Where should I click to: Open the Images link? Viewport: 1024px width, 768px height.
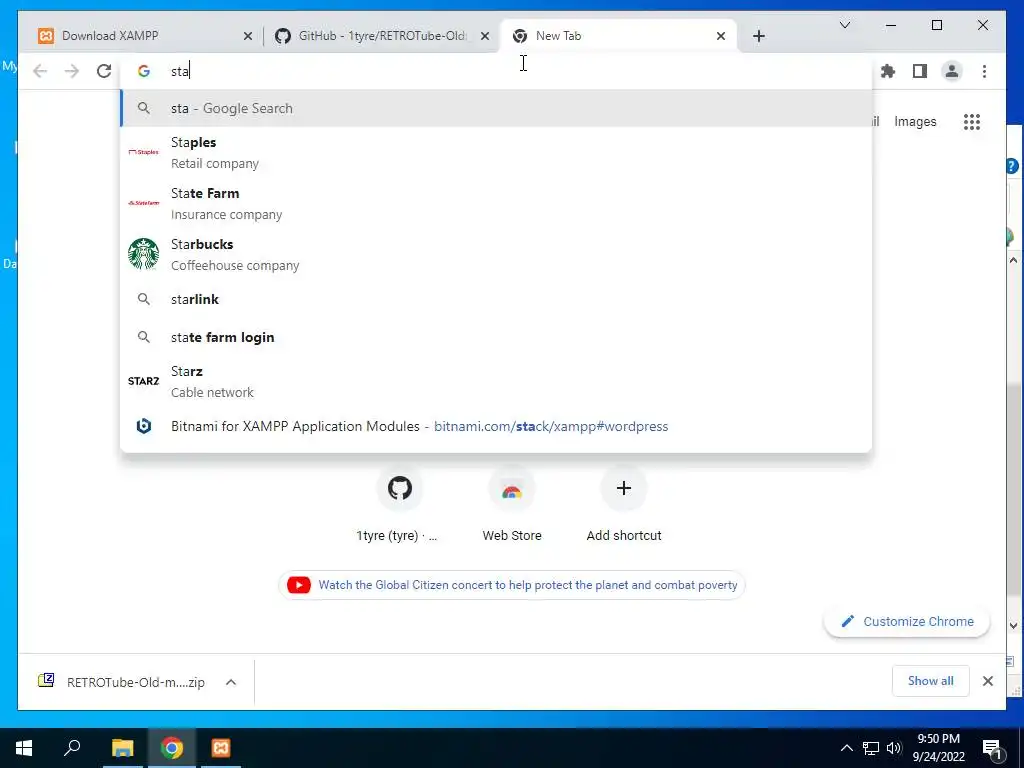pos(915,121)
